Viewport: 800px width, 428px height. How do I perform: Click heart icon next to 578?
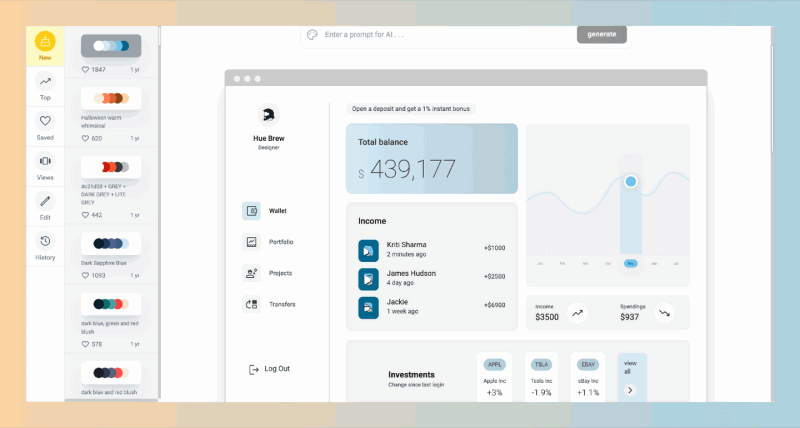(x=85, y=344)
